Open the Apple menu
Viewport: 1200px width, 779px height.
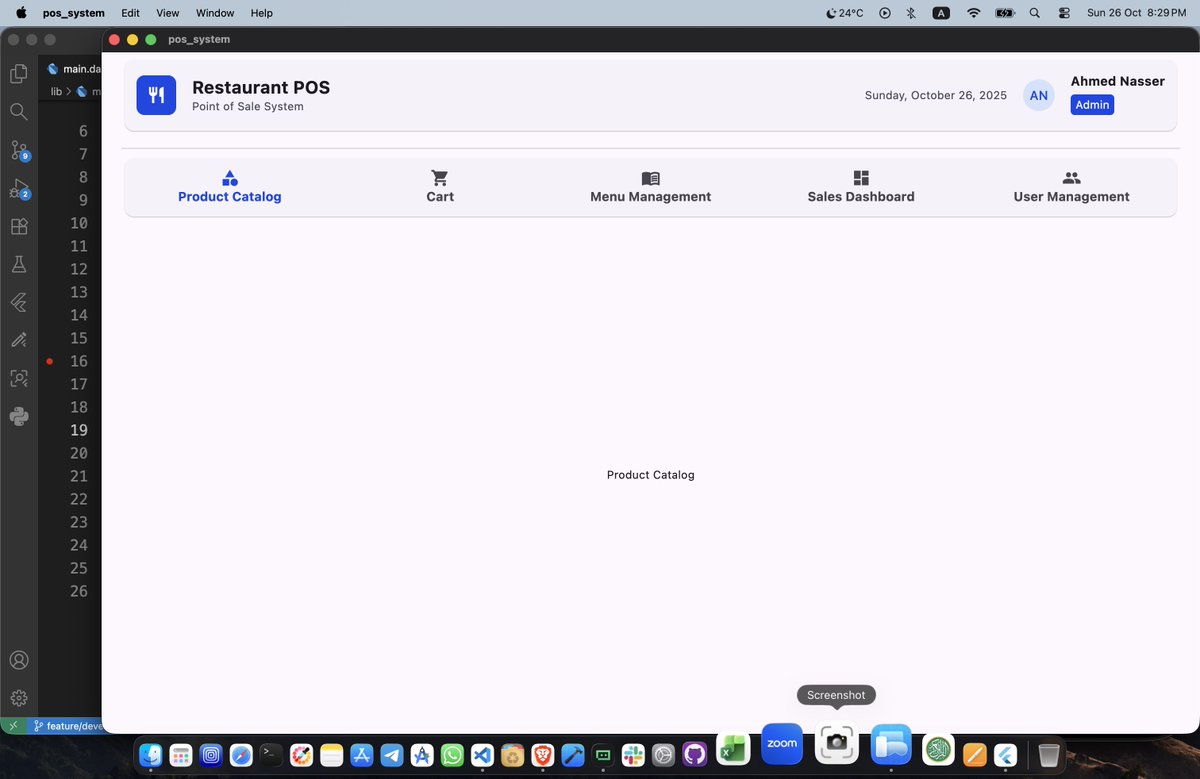(x=20, y=13)
